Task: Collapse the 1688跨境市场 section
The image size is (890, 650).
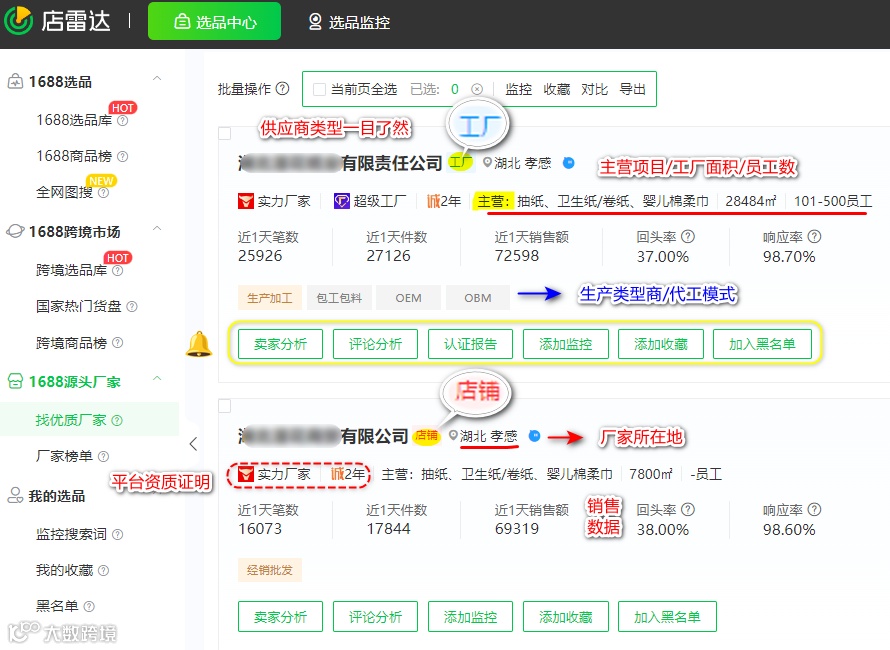Action: click(x=157, y=229)
